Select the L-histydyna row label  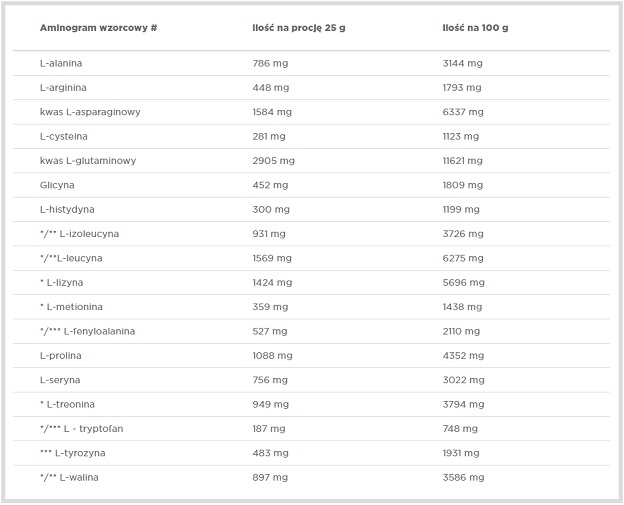[x=67, y=210]
